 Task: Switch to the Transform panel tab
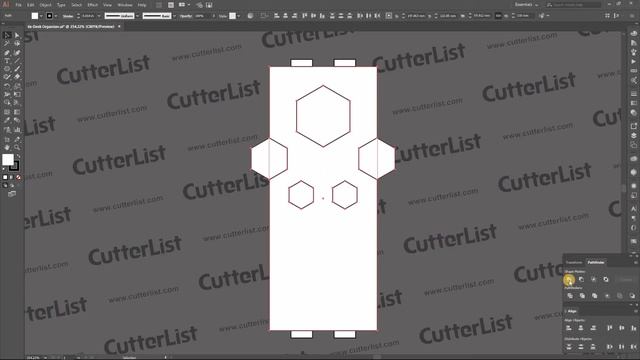coord(574,262)
